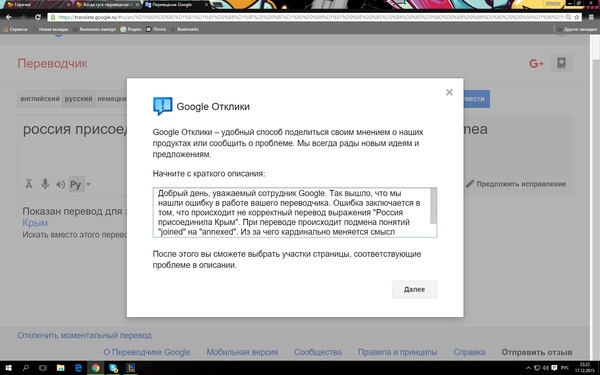Screen dimensions: 600x375
Task: Click the Переводчик page title
Action: (52, 64)
